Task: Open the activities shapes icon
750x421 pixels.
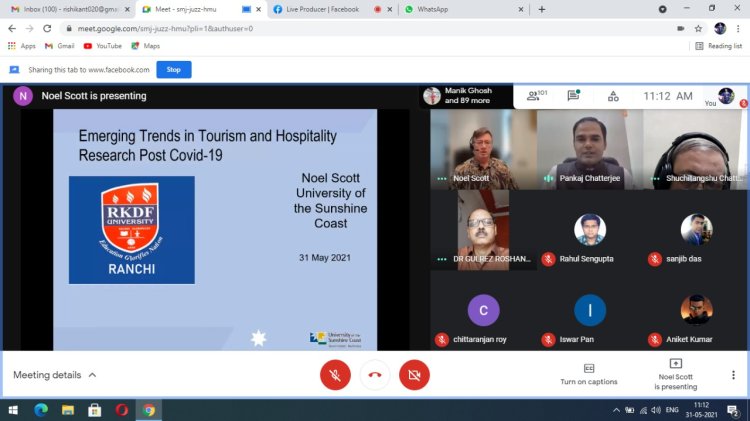Action: click(613, 96)
